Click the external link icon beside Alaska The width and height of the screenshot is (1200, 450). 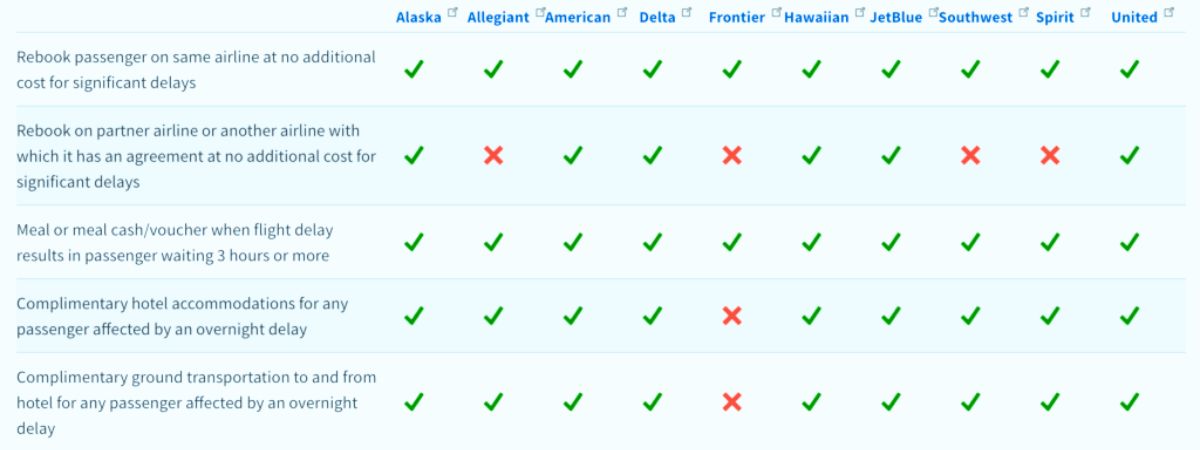point(453,13)
